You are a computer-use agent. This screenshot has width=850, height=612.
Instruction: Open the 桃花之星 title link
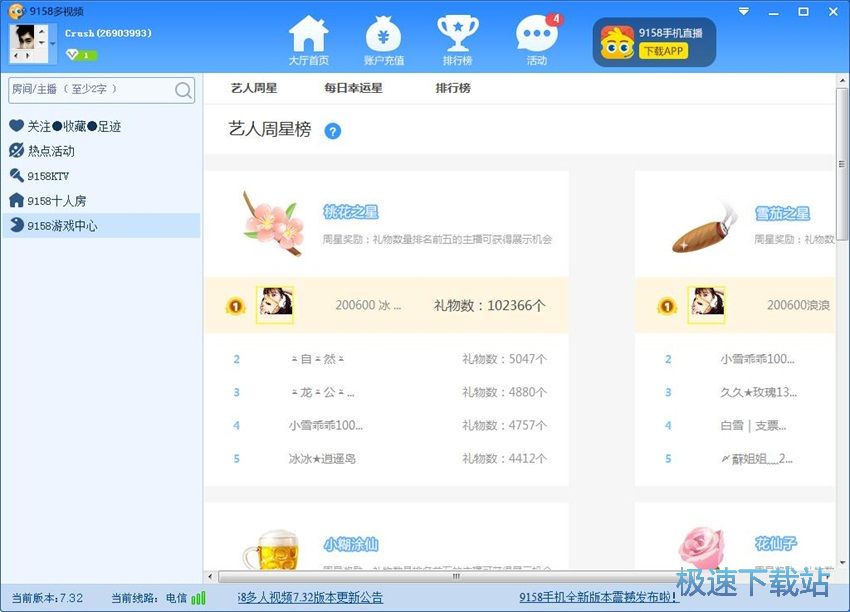351,212
